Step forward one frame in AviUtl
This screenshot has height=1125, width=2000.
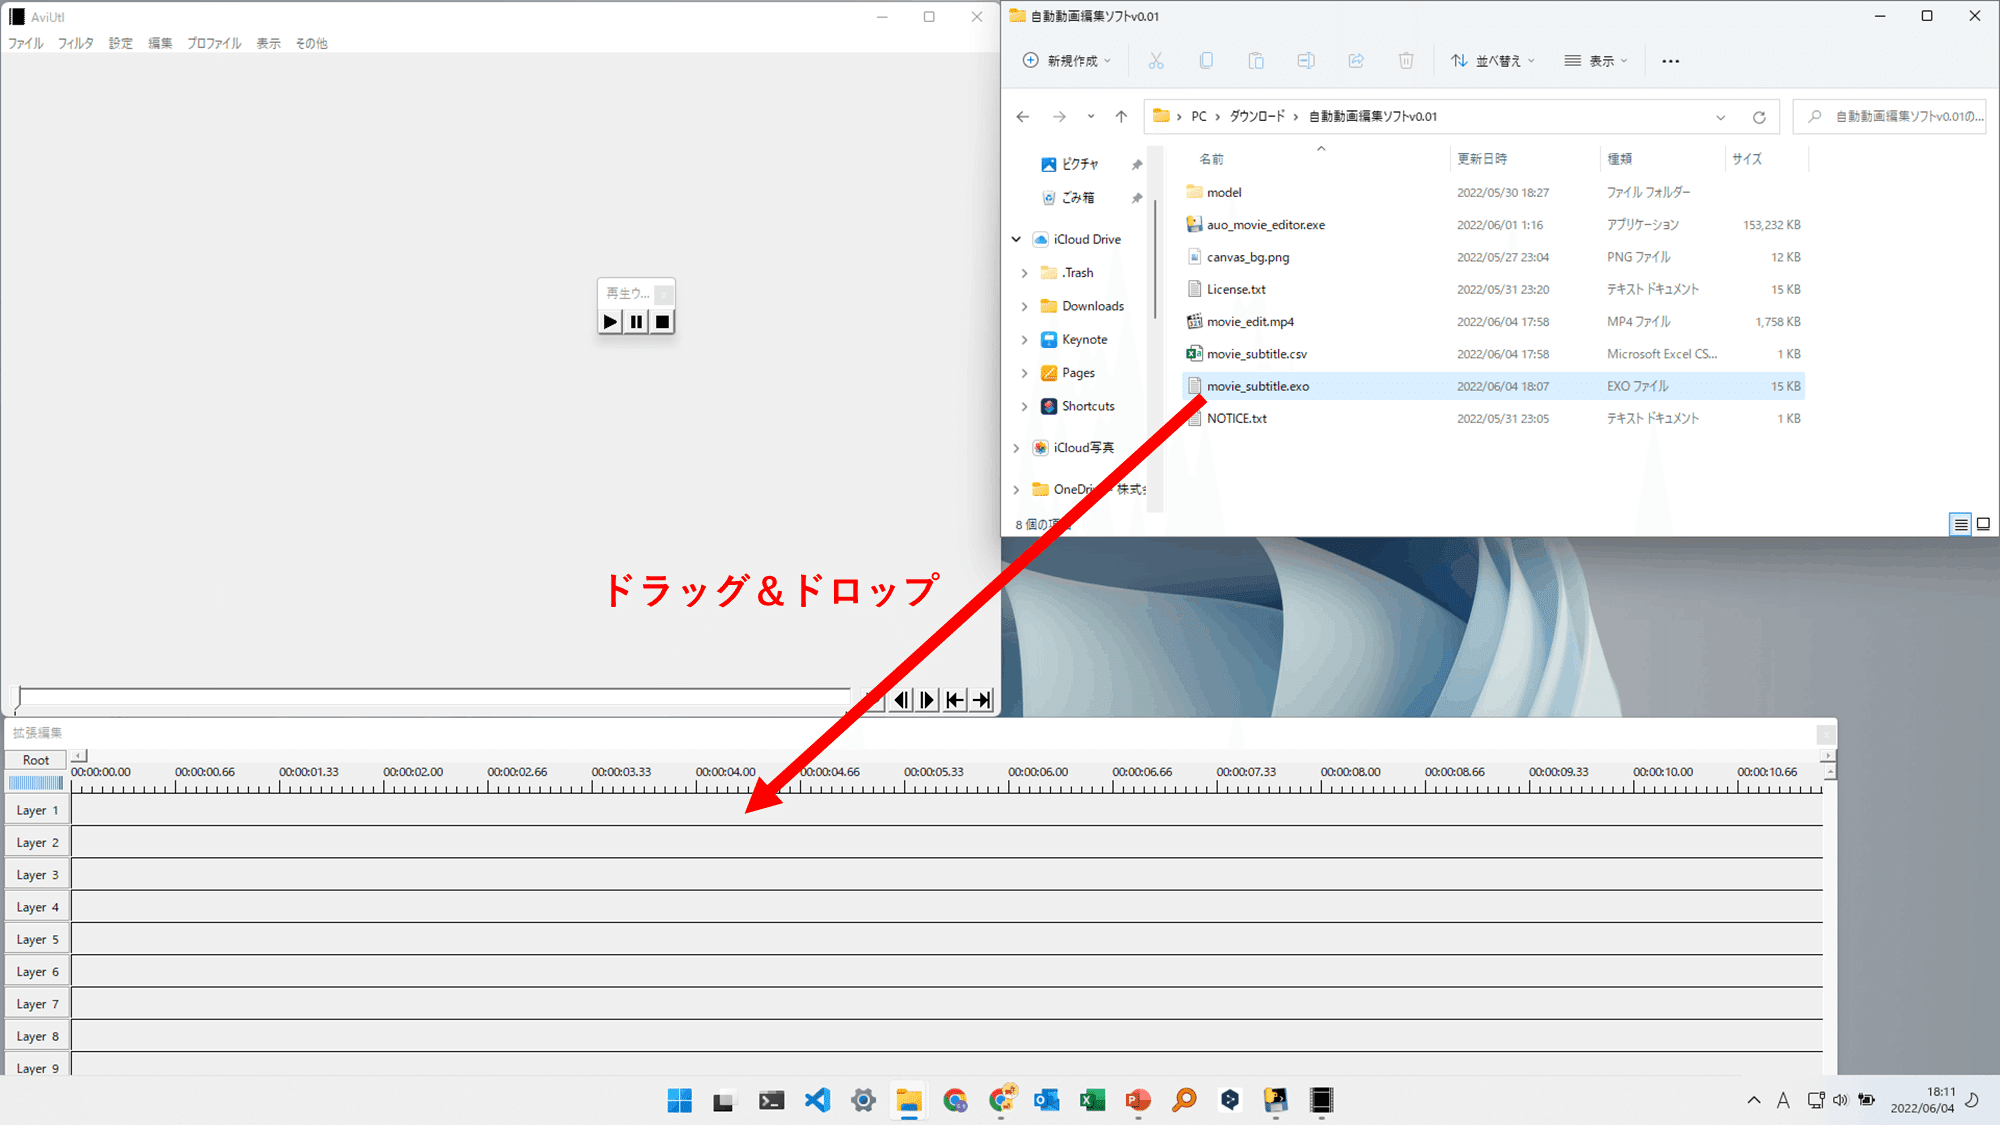coord(928,700)
